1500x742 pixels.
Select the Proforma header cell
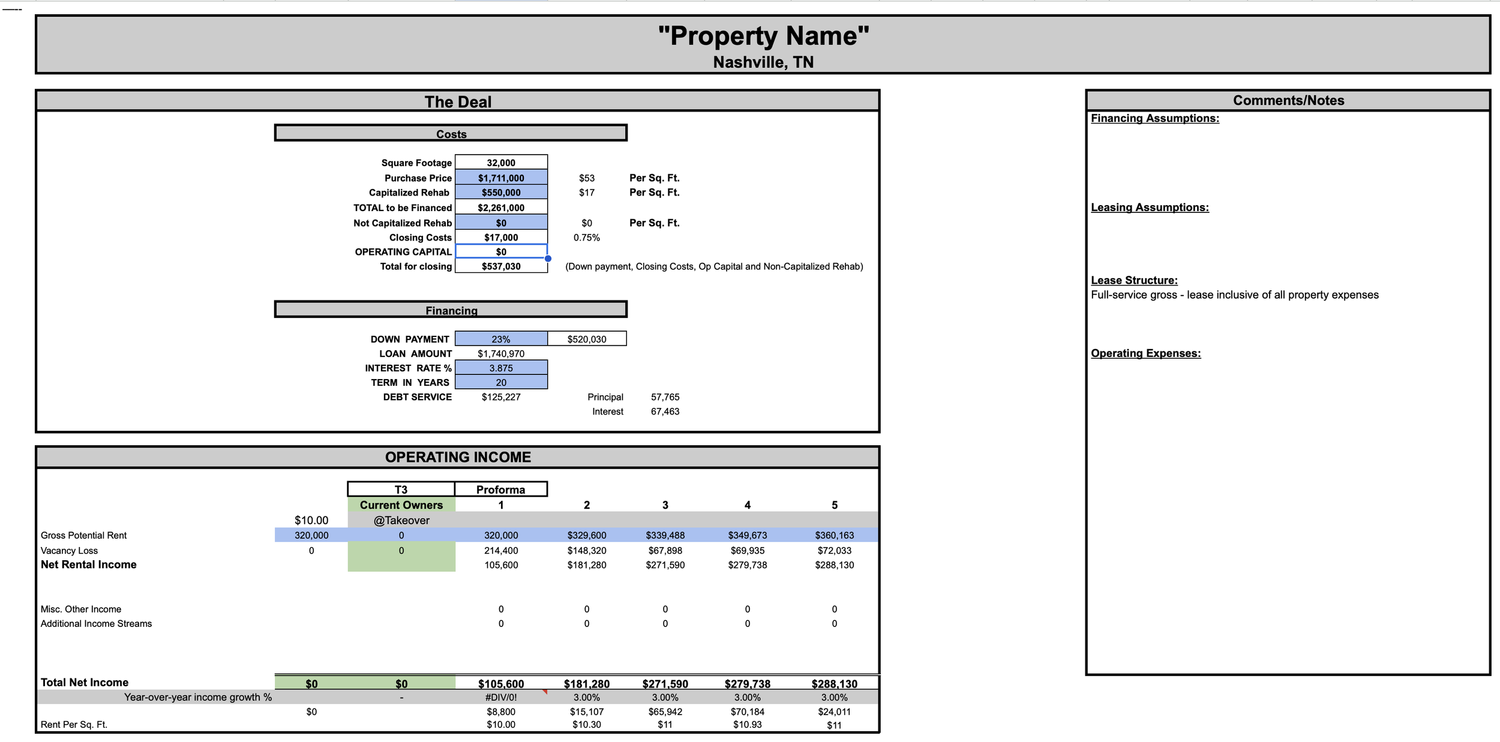click(x=501, y=490)
